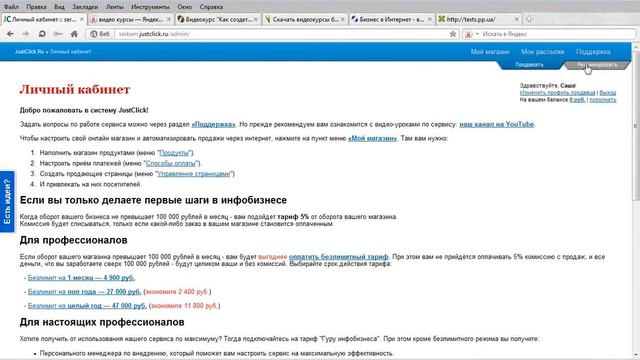
Task: Close the Видеокурс "Как создат..." tab
Action: tap(256, 19)
